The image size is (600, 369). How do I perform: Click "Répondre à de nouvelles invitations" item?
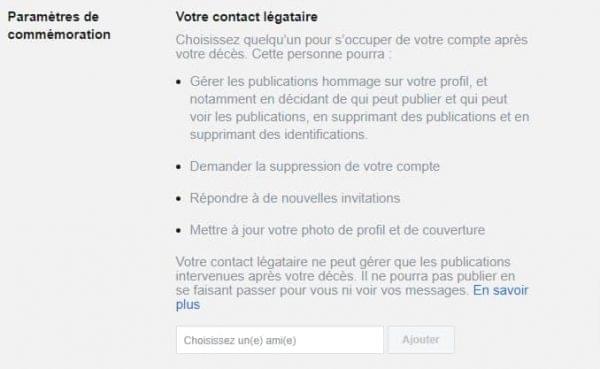coord(295,198)
